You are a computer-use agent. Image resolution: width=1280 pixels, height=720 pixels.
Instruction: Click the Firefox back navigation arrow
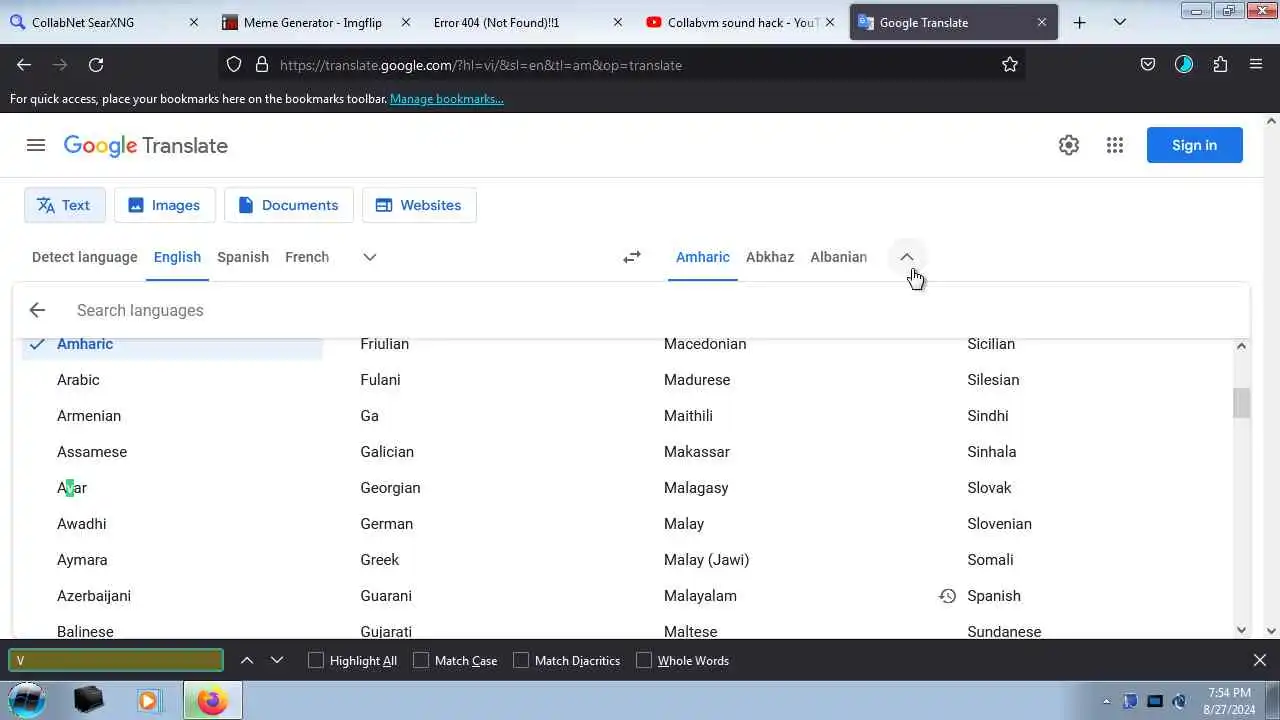point(24,64)
